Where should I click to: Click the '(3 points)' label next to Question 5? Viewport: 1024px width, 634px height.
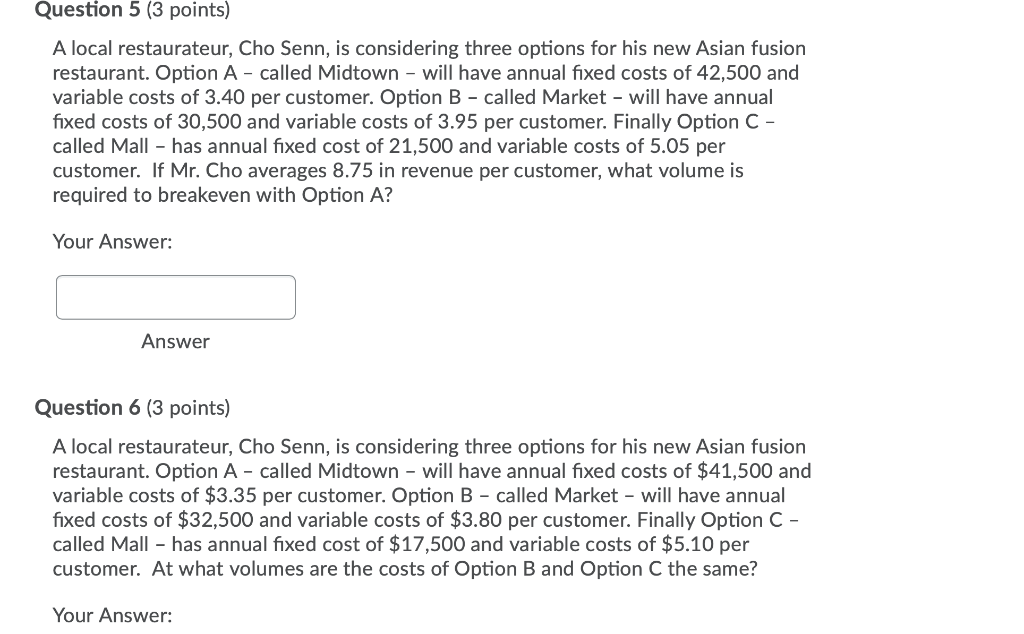[x=185, y=11]
